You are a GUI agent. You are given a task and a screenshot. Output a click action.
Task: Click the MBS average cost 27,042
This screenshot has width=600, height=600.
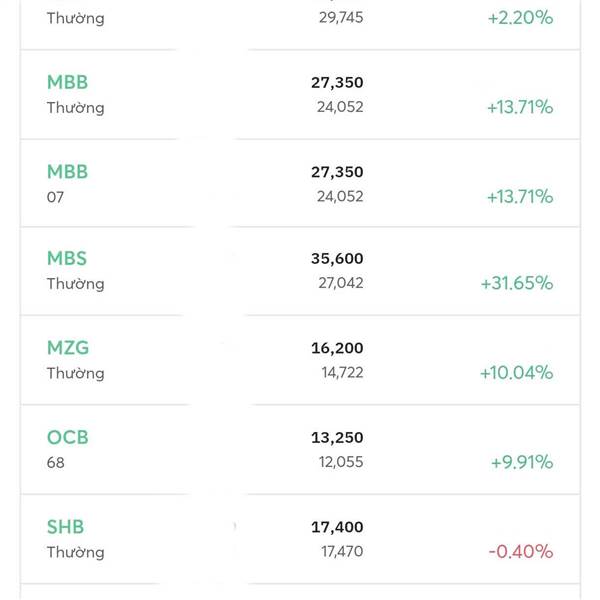pos(341,283)
